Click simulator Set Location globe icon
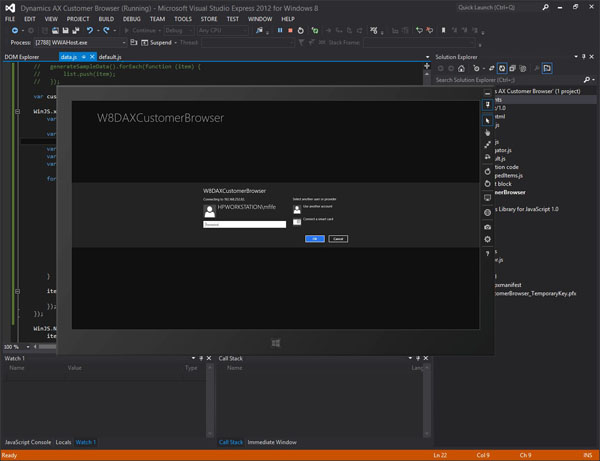Screen dimensions: 600x461 tap(488, 212)
